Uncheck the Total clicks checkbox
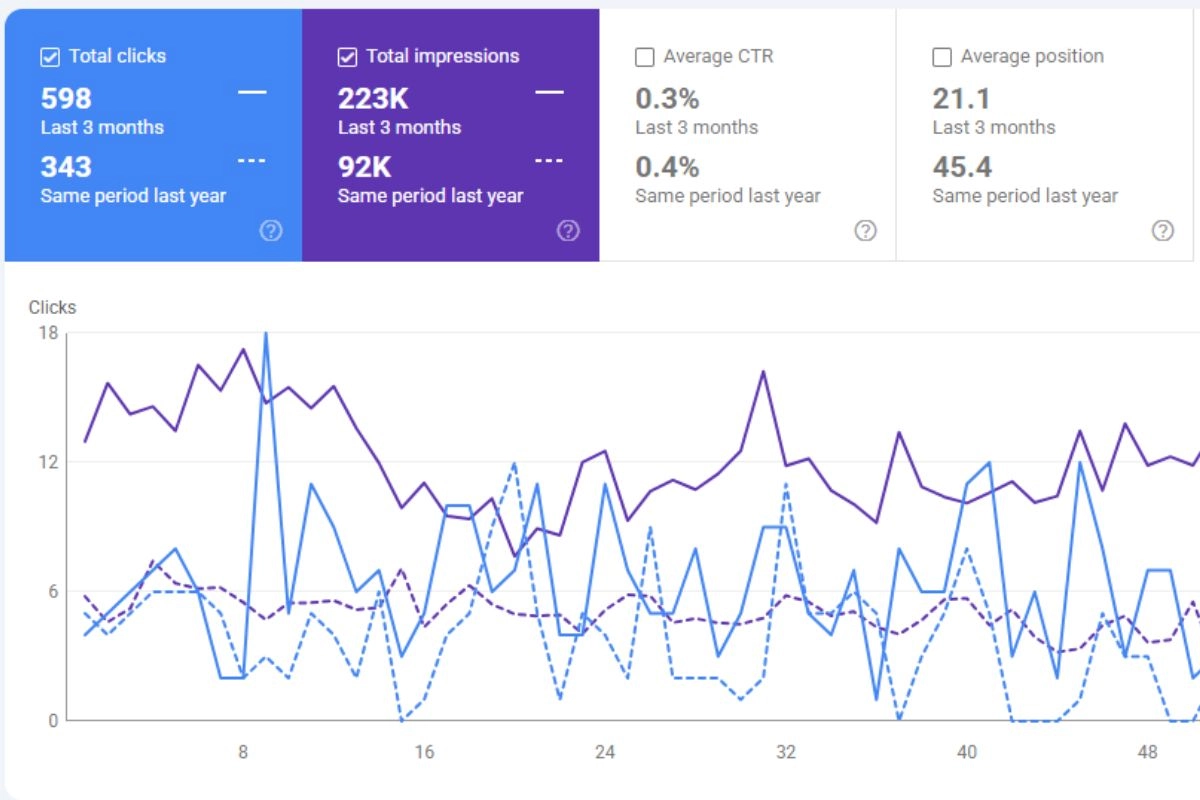The height and width of the screenshot is (800, 1200). click(x=50, y=57)
